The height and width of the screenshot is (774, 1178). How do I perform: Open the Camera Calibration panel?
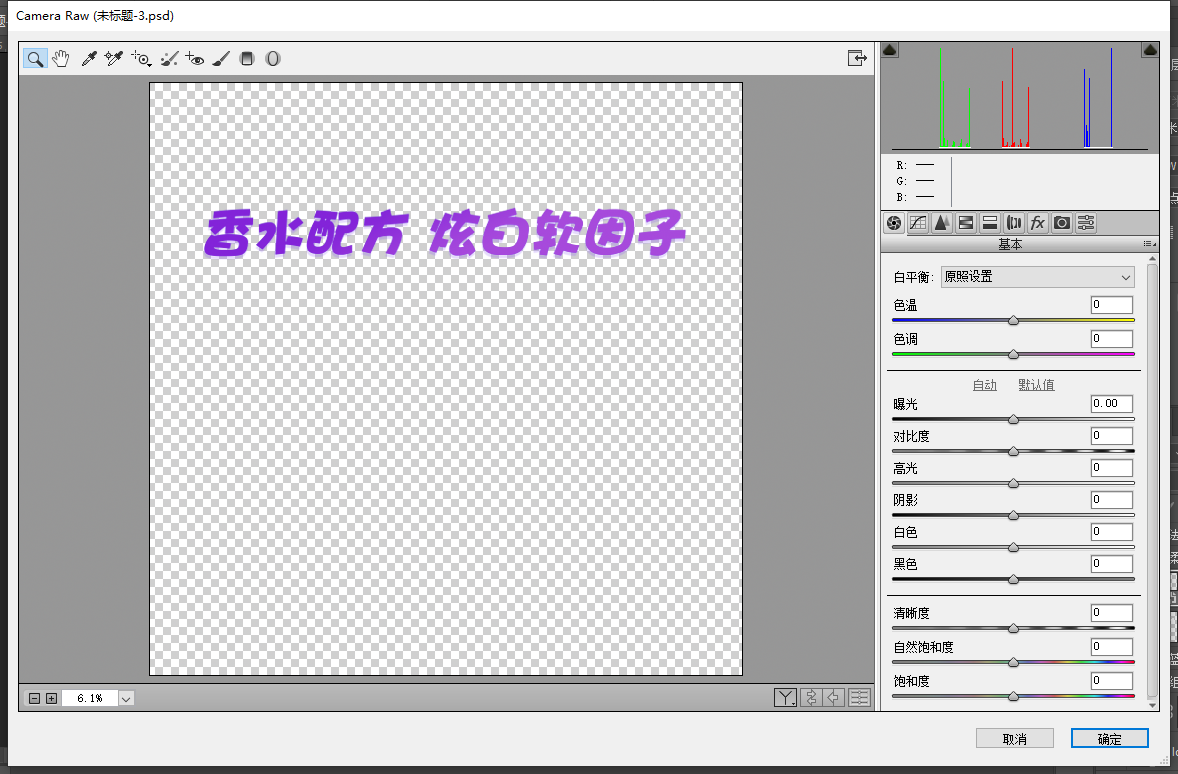click(x=1061, y=223)
